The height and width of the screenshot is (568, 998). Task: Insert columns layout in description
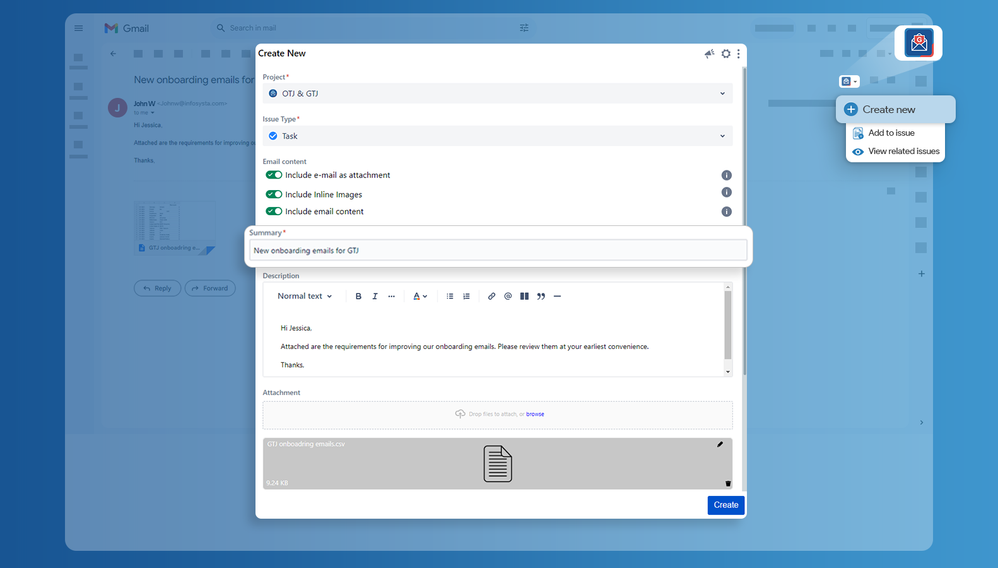coord(524,296)
